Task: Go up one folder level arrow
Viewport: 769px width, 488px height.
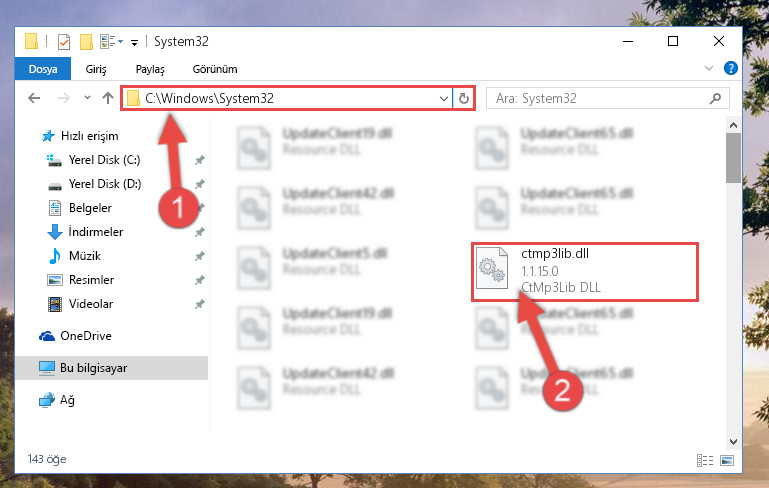Action: (x=108, y=98)
